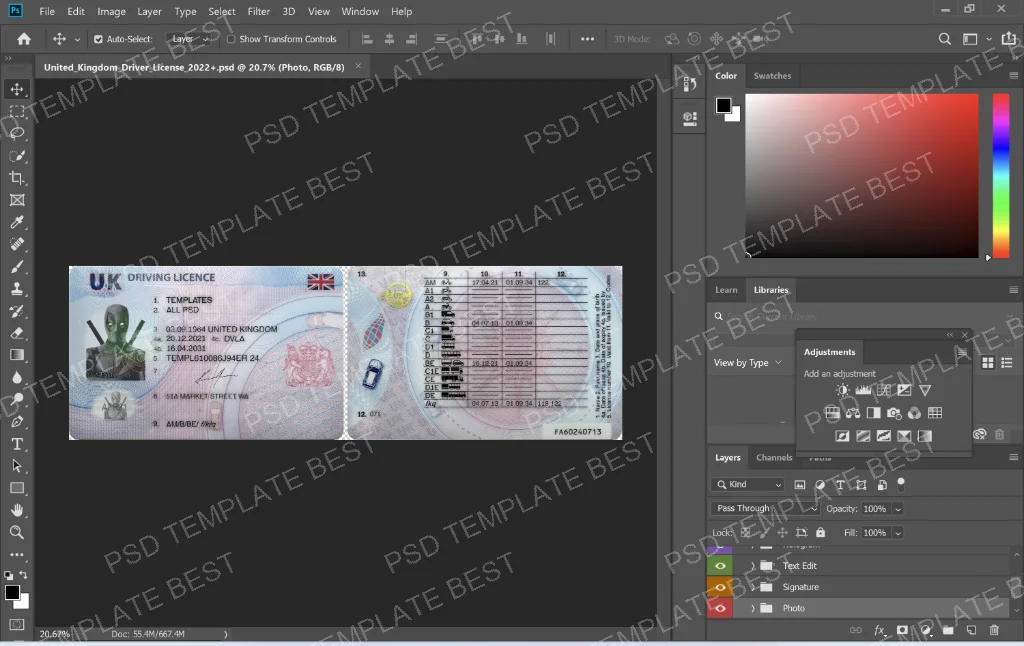
Task: Open the Window menu
Action: [360, 11]
